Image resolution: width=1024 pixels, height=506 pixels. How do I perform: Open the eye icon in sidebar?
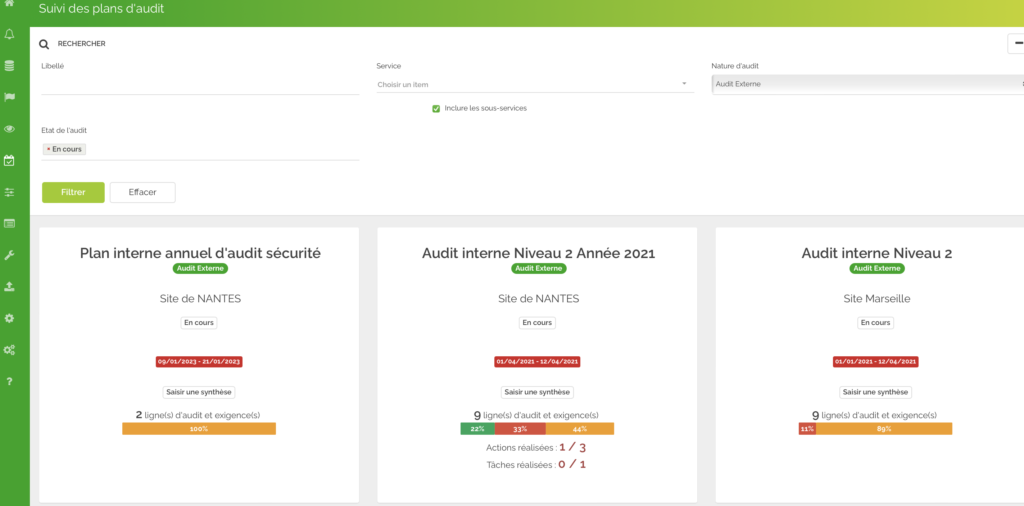(10, 129)
